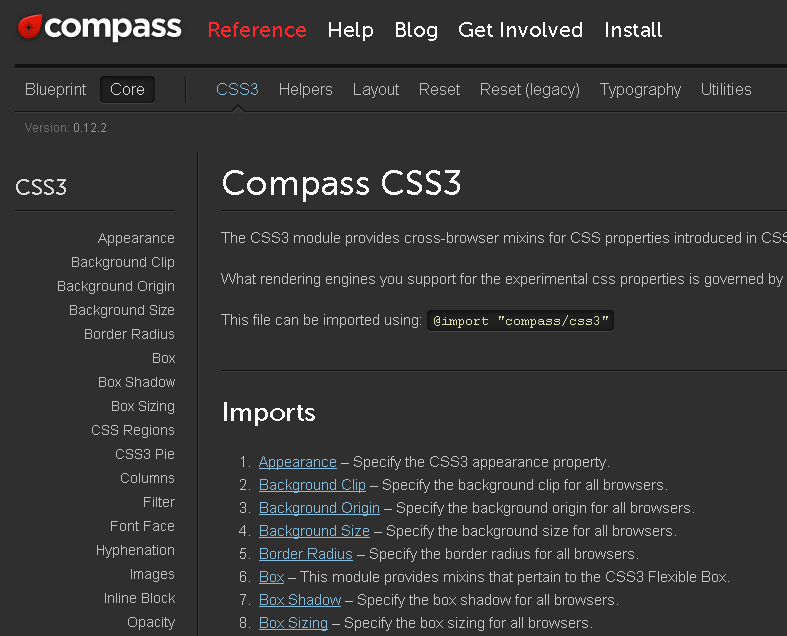The image size is (787, 636).
Task: Open the Reference main menu item
Action: coord(257,30)
